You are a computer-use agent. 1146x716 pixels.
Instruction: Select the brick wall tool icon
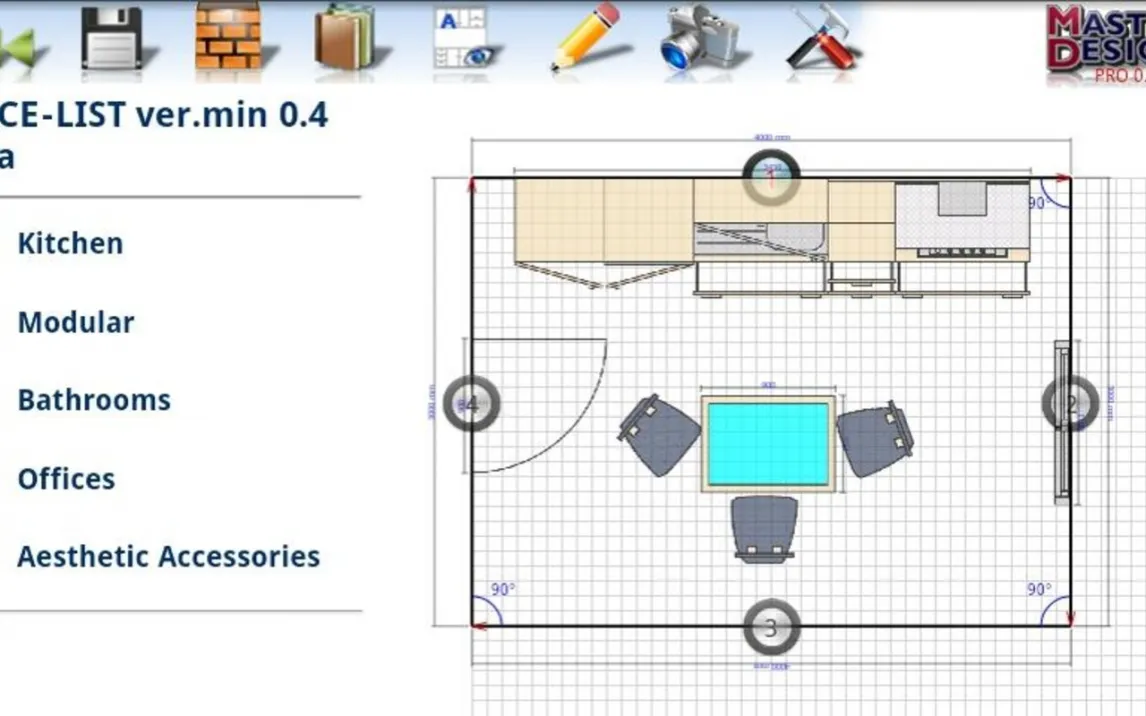click(228, 37)
